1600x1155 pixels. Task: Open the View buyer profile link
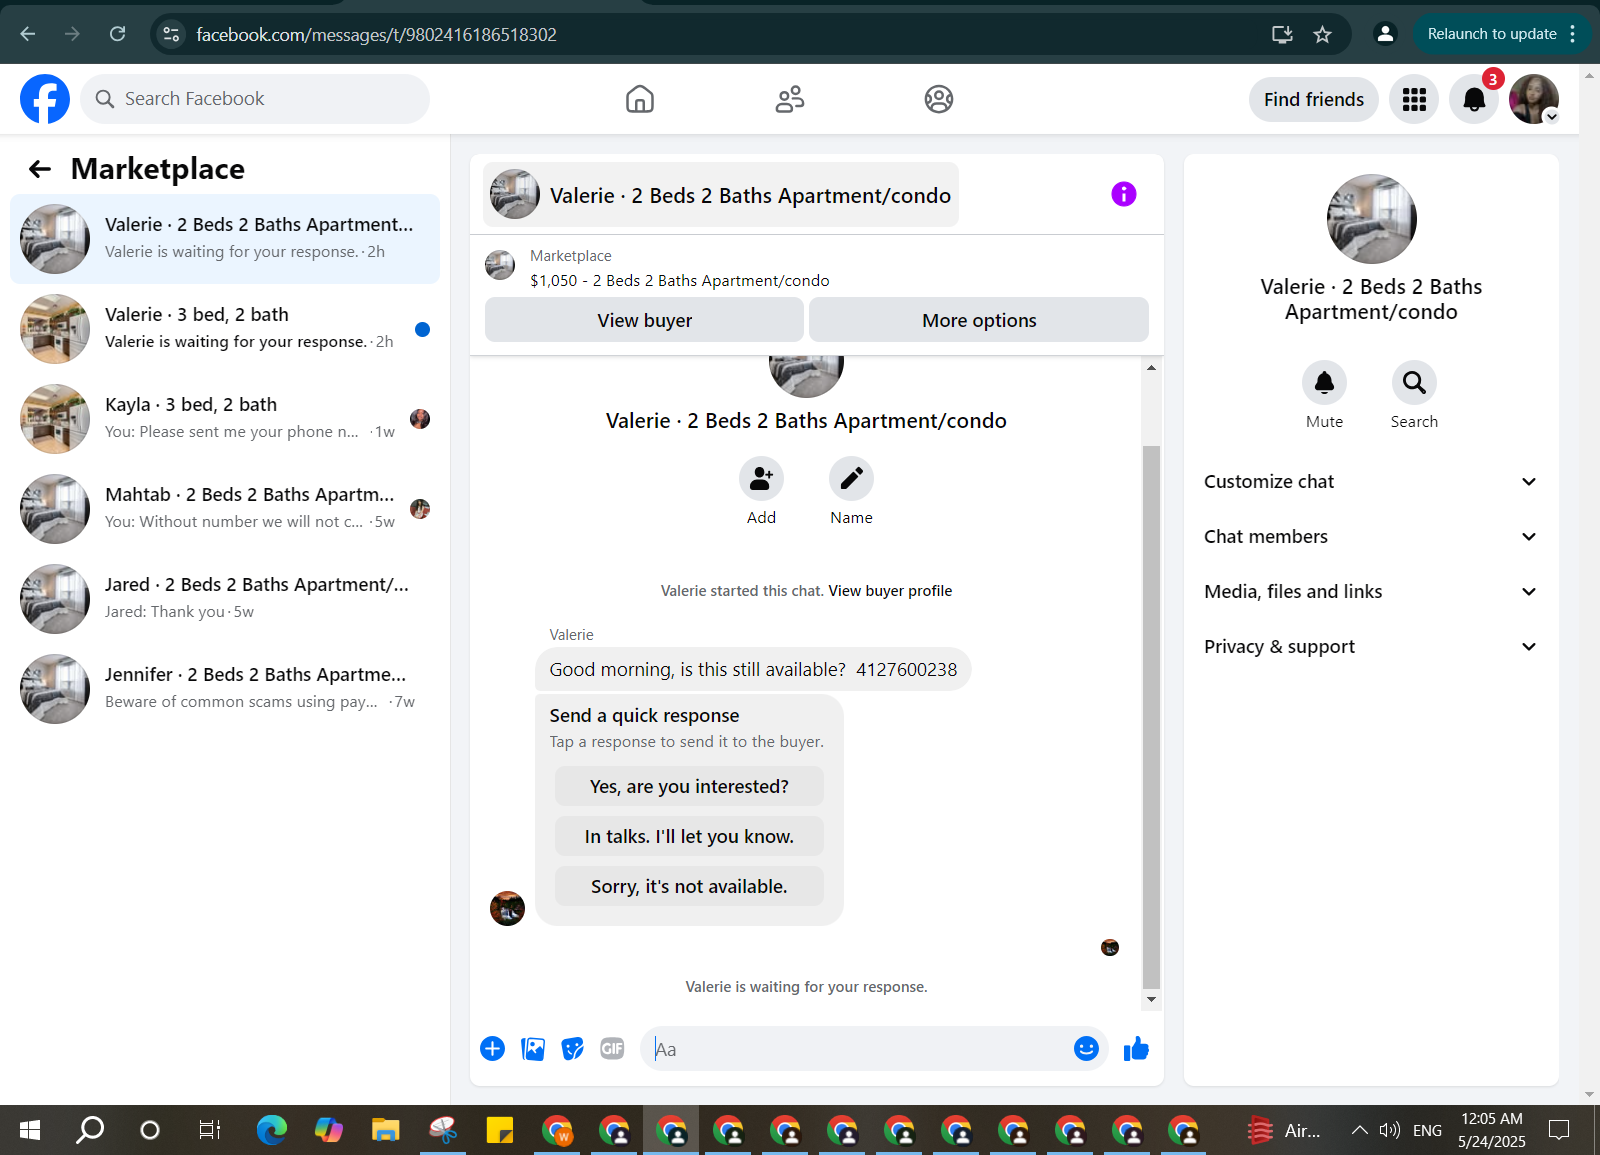pos(890,591)
